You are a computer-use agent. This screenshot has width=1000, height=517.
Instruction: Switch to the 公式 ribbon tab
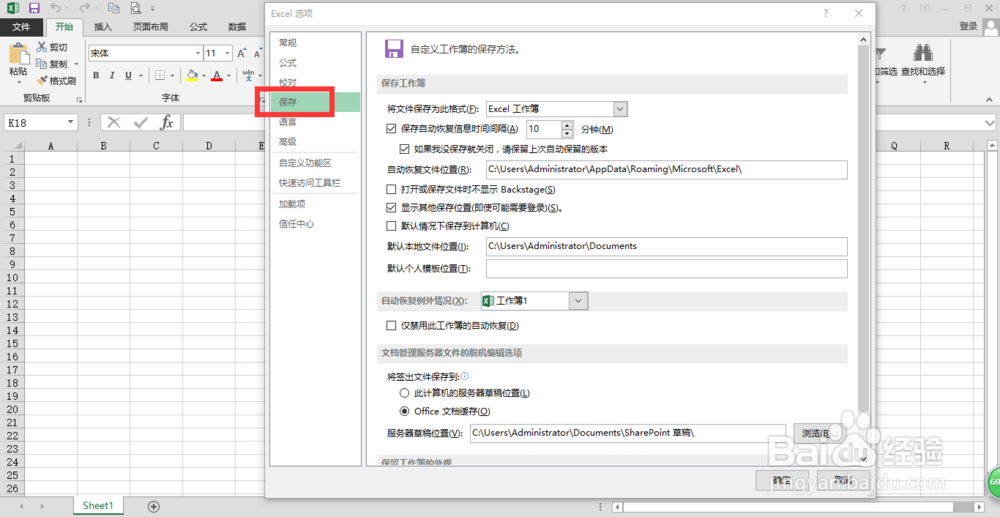pyautogui.click(x=198, y=27)
